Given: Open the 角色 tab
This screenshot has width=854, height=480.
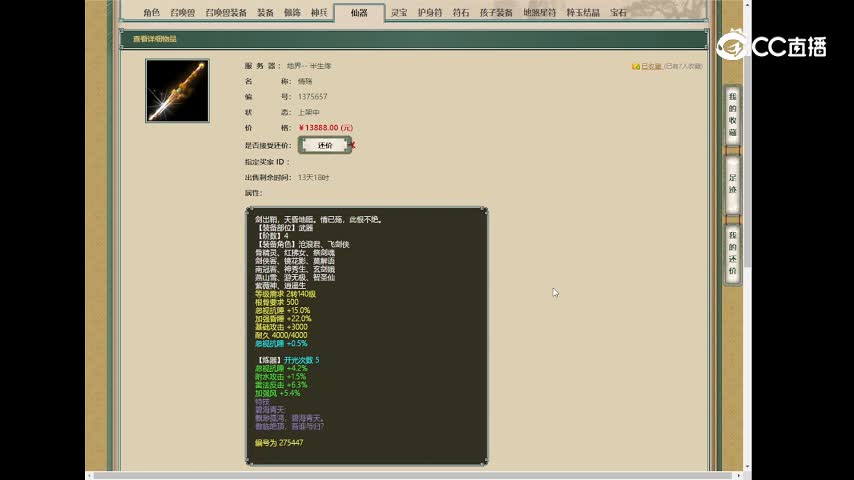Looking at the screenshot, I should click(x=151, y=13).
